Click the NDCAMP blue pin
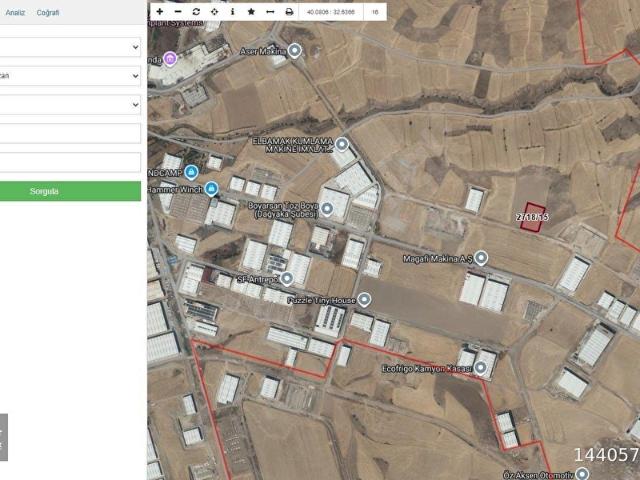 (191, 172)
